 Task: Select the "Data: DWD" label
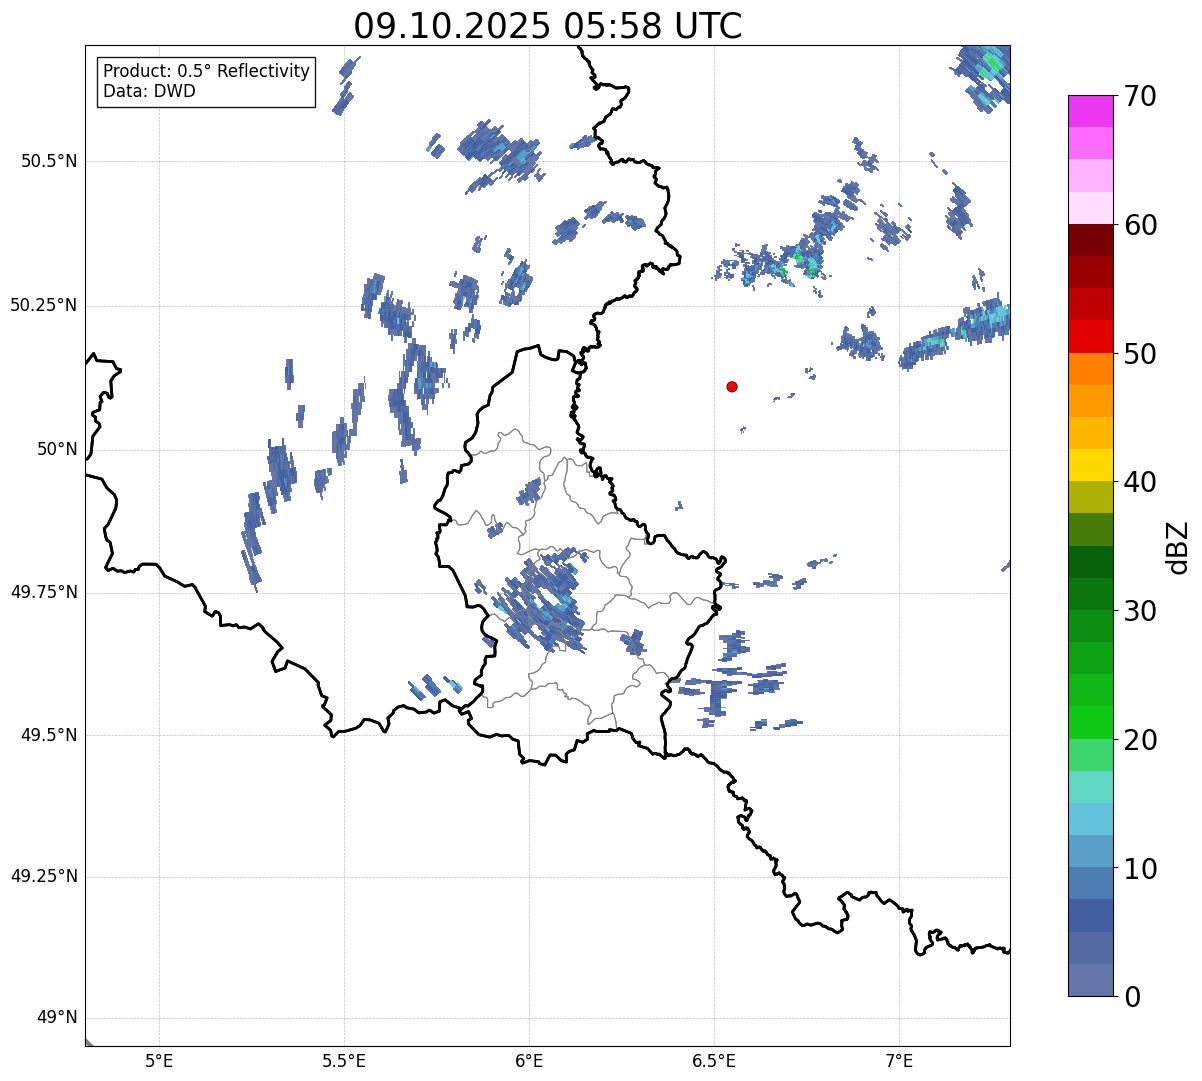coord(149,91)
